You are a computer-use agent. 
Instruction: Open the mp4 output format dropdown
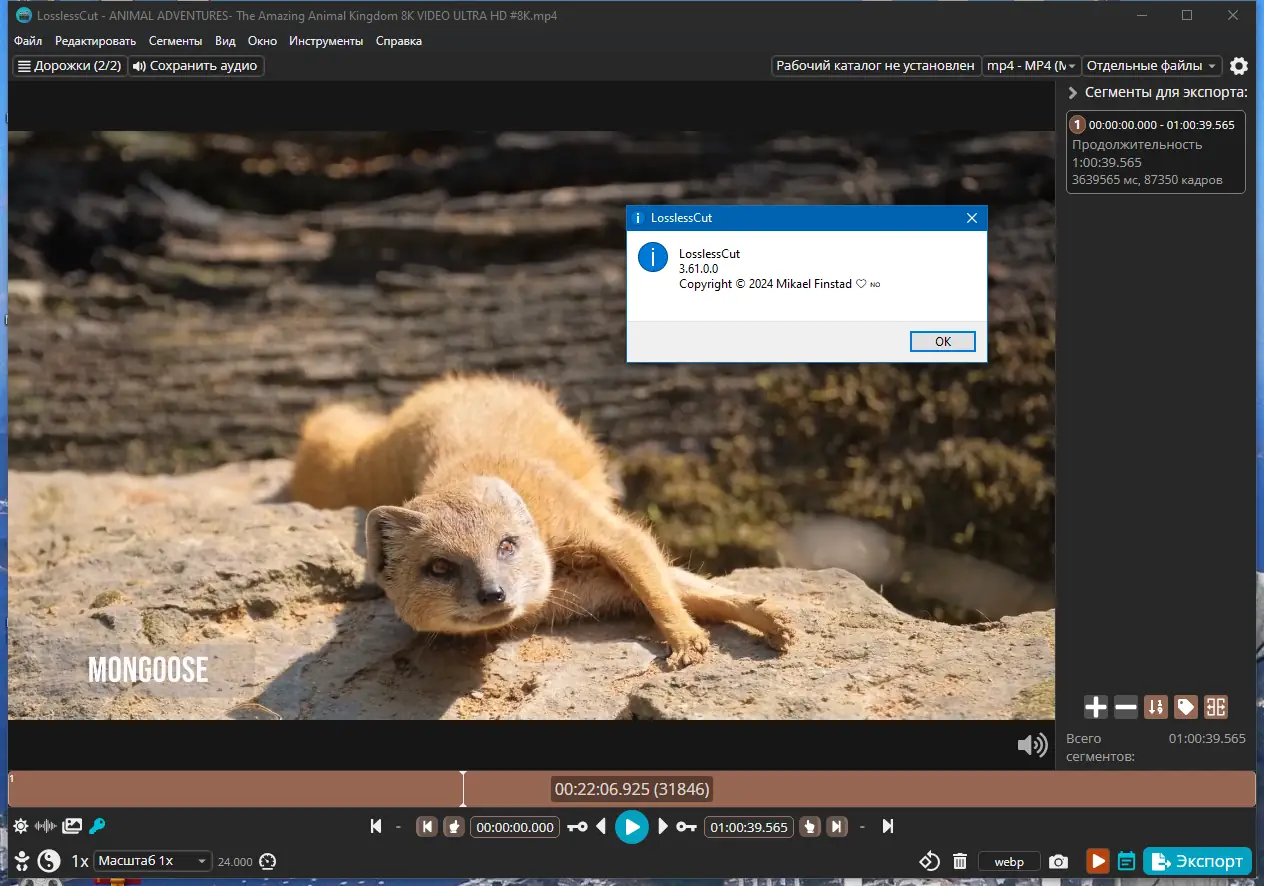1031,66
